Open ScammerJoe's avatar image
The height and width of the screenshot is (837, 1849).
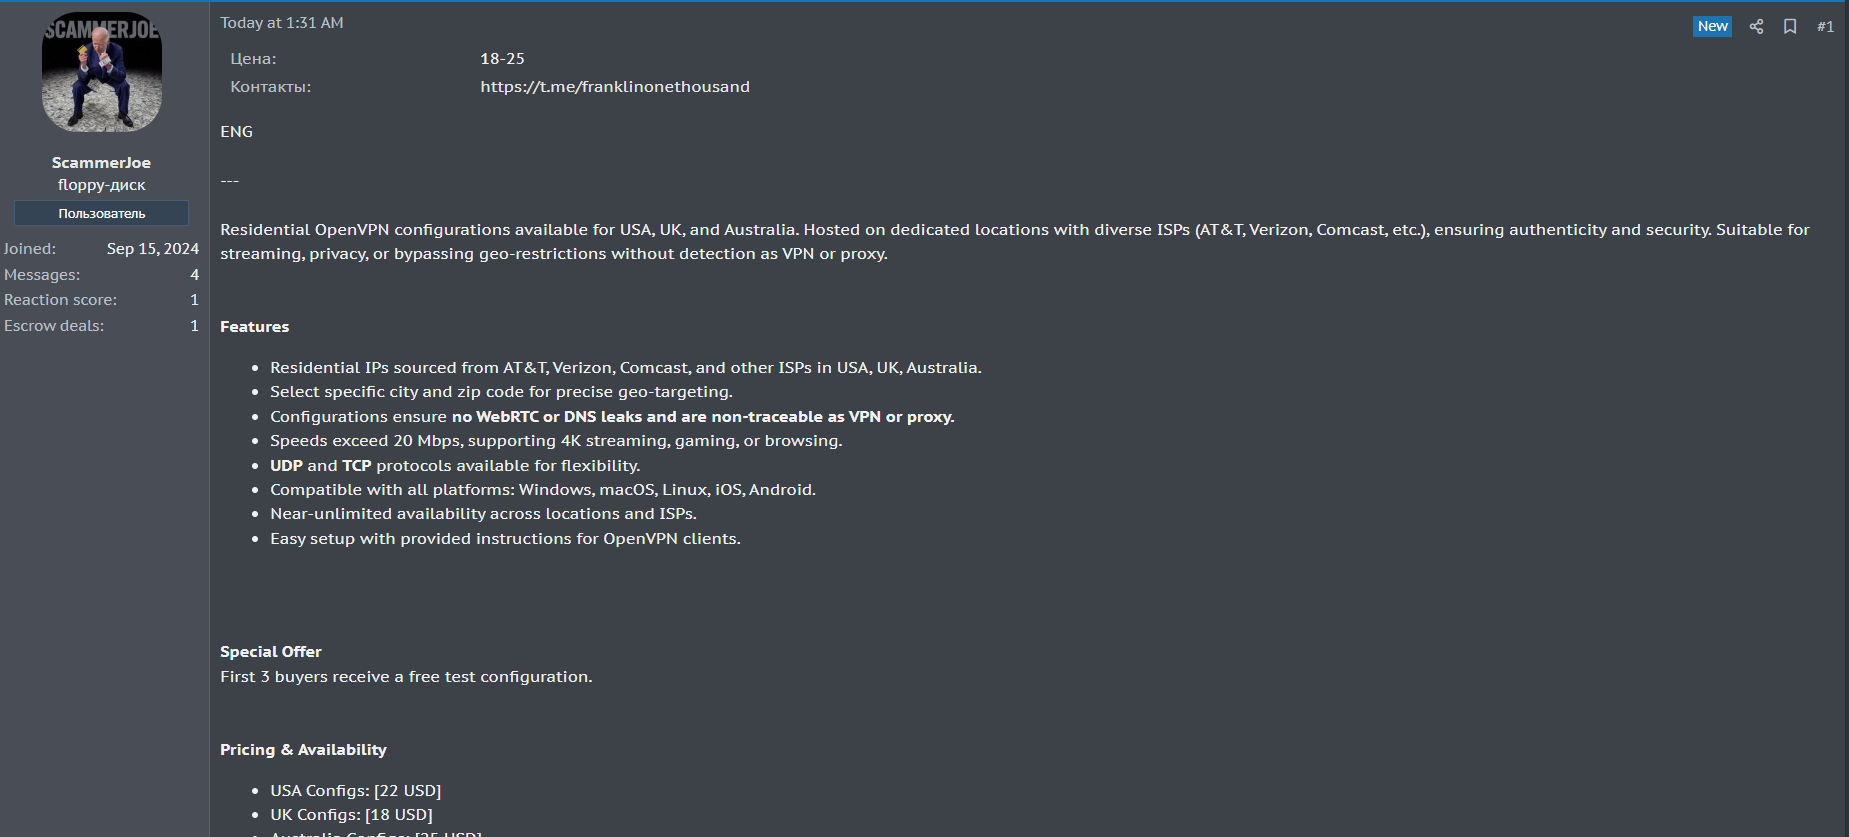pyautogui.click(x=102, y=72)
